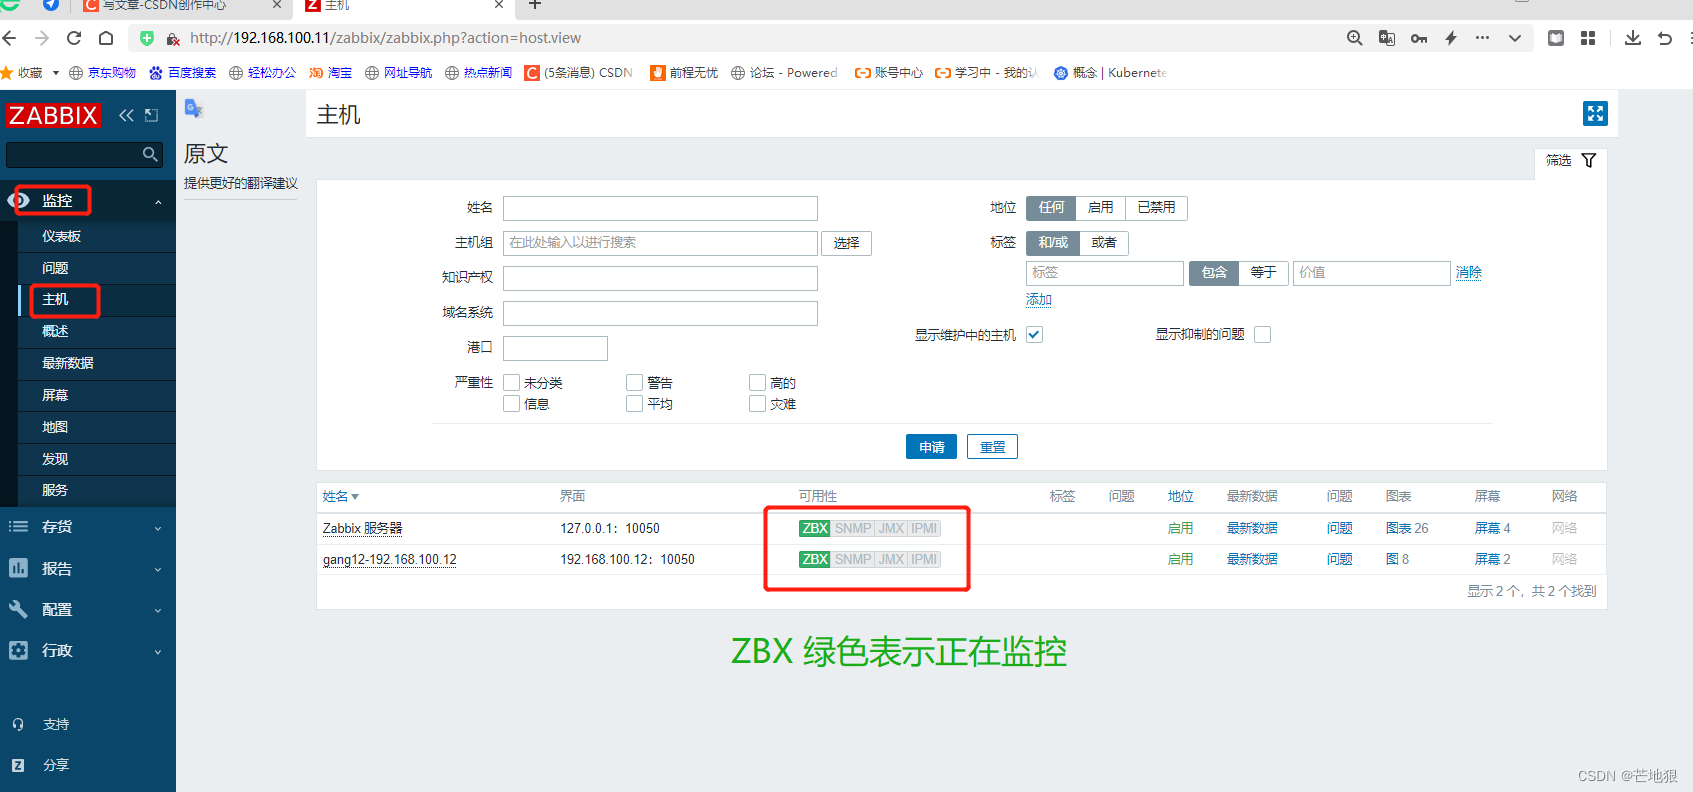Click the 港口 input field

555,348
